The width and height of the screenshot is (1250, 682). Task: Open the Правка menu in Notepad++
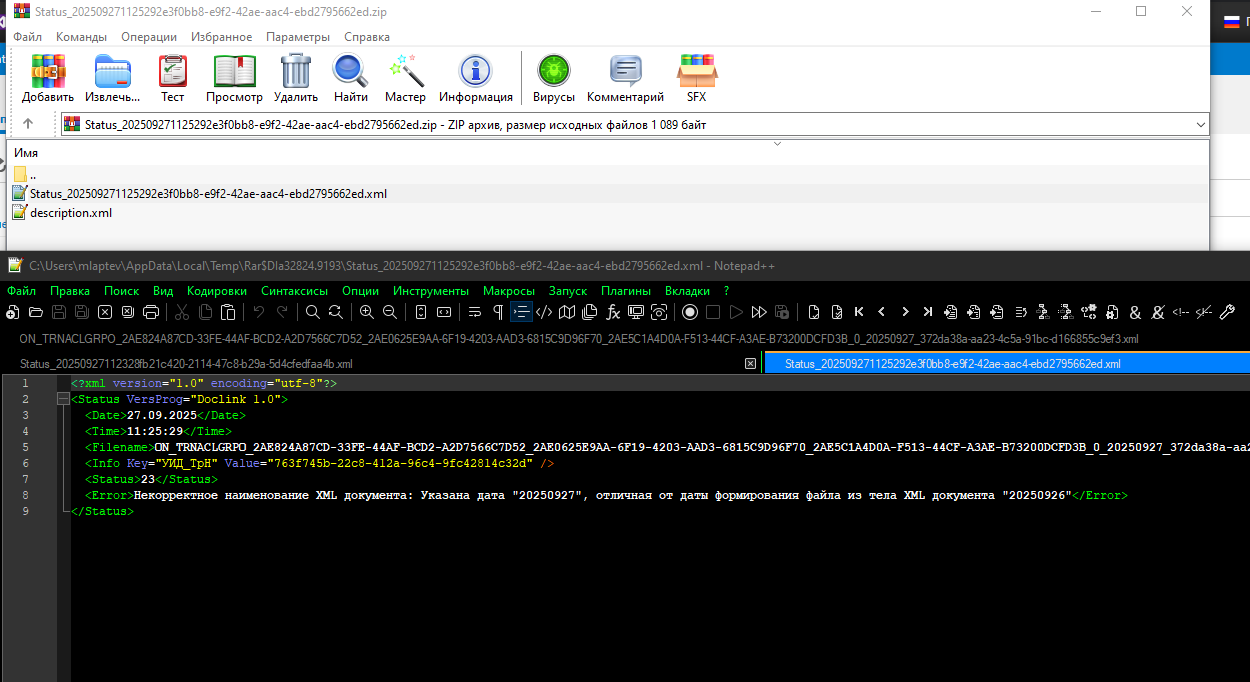[x=70, y=290]
